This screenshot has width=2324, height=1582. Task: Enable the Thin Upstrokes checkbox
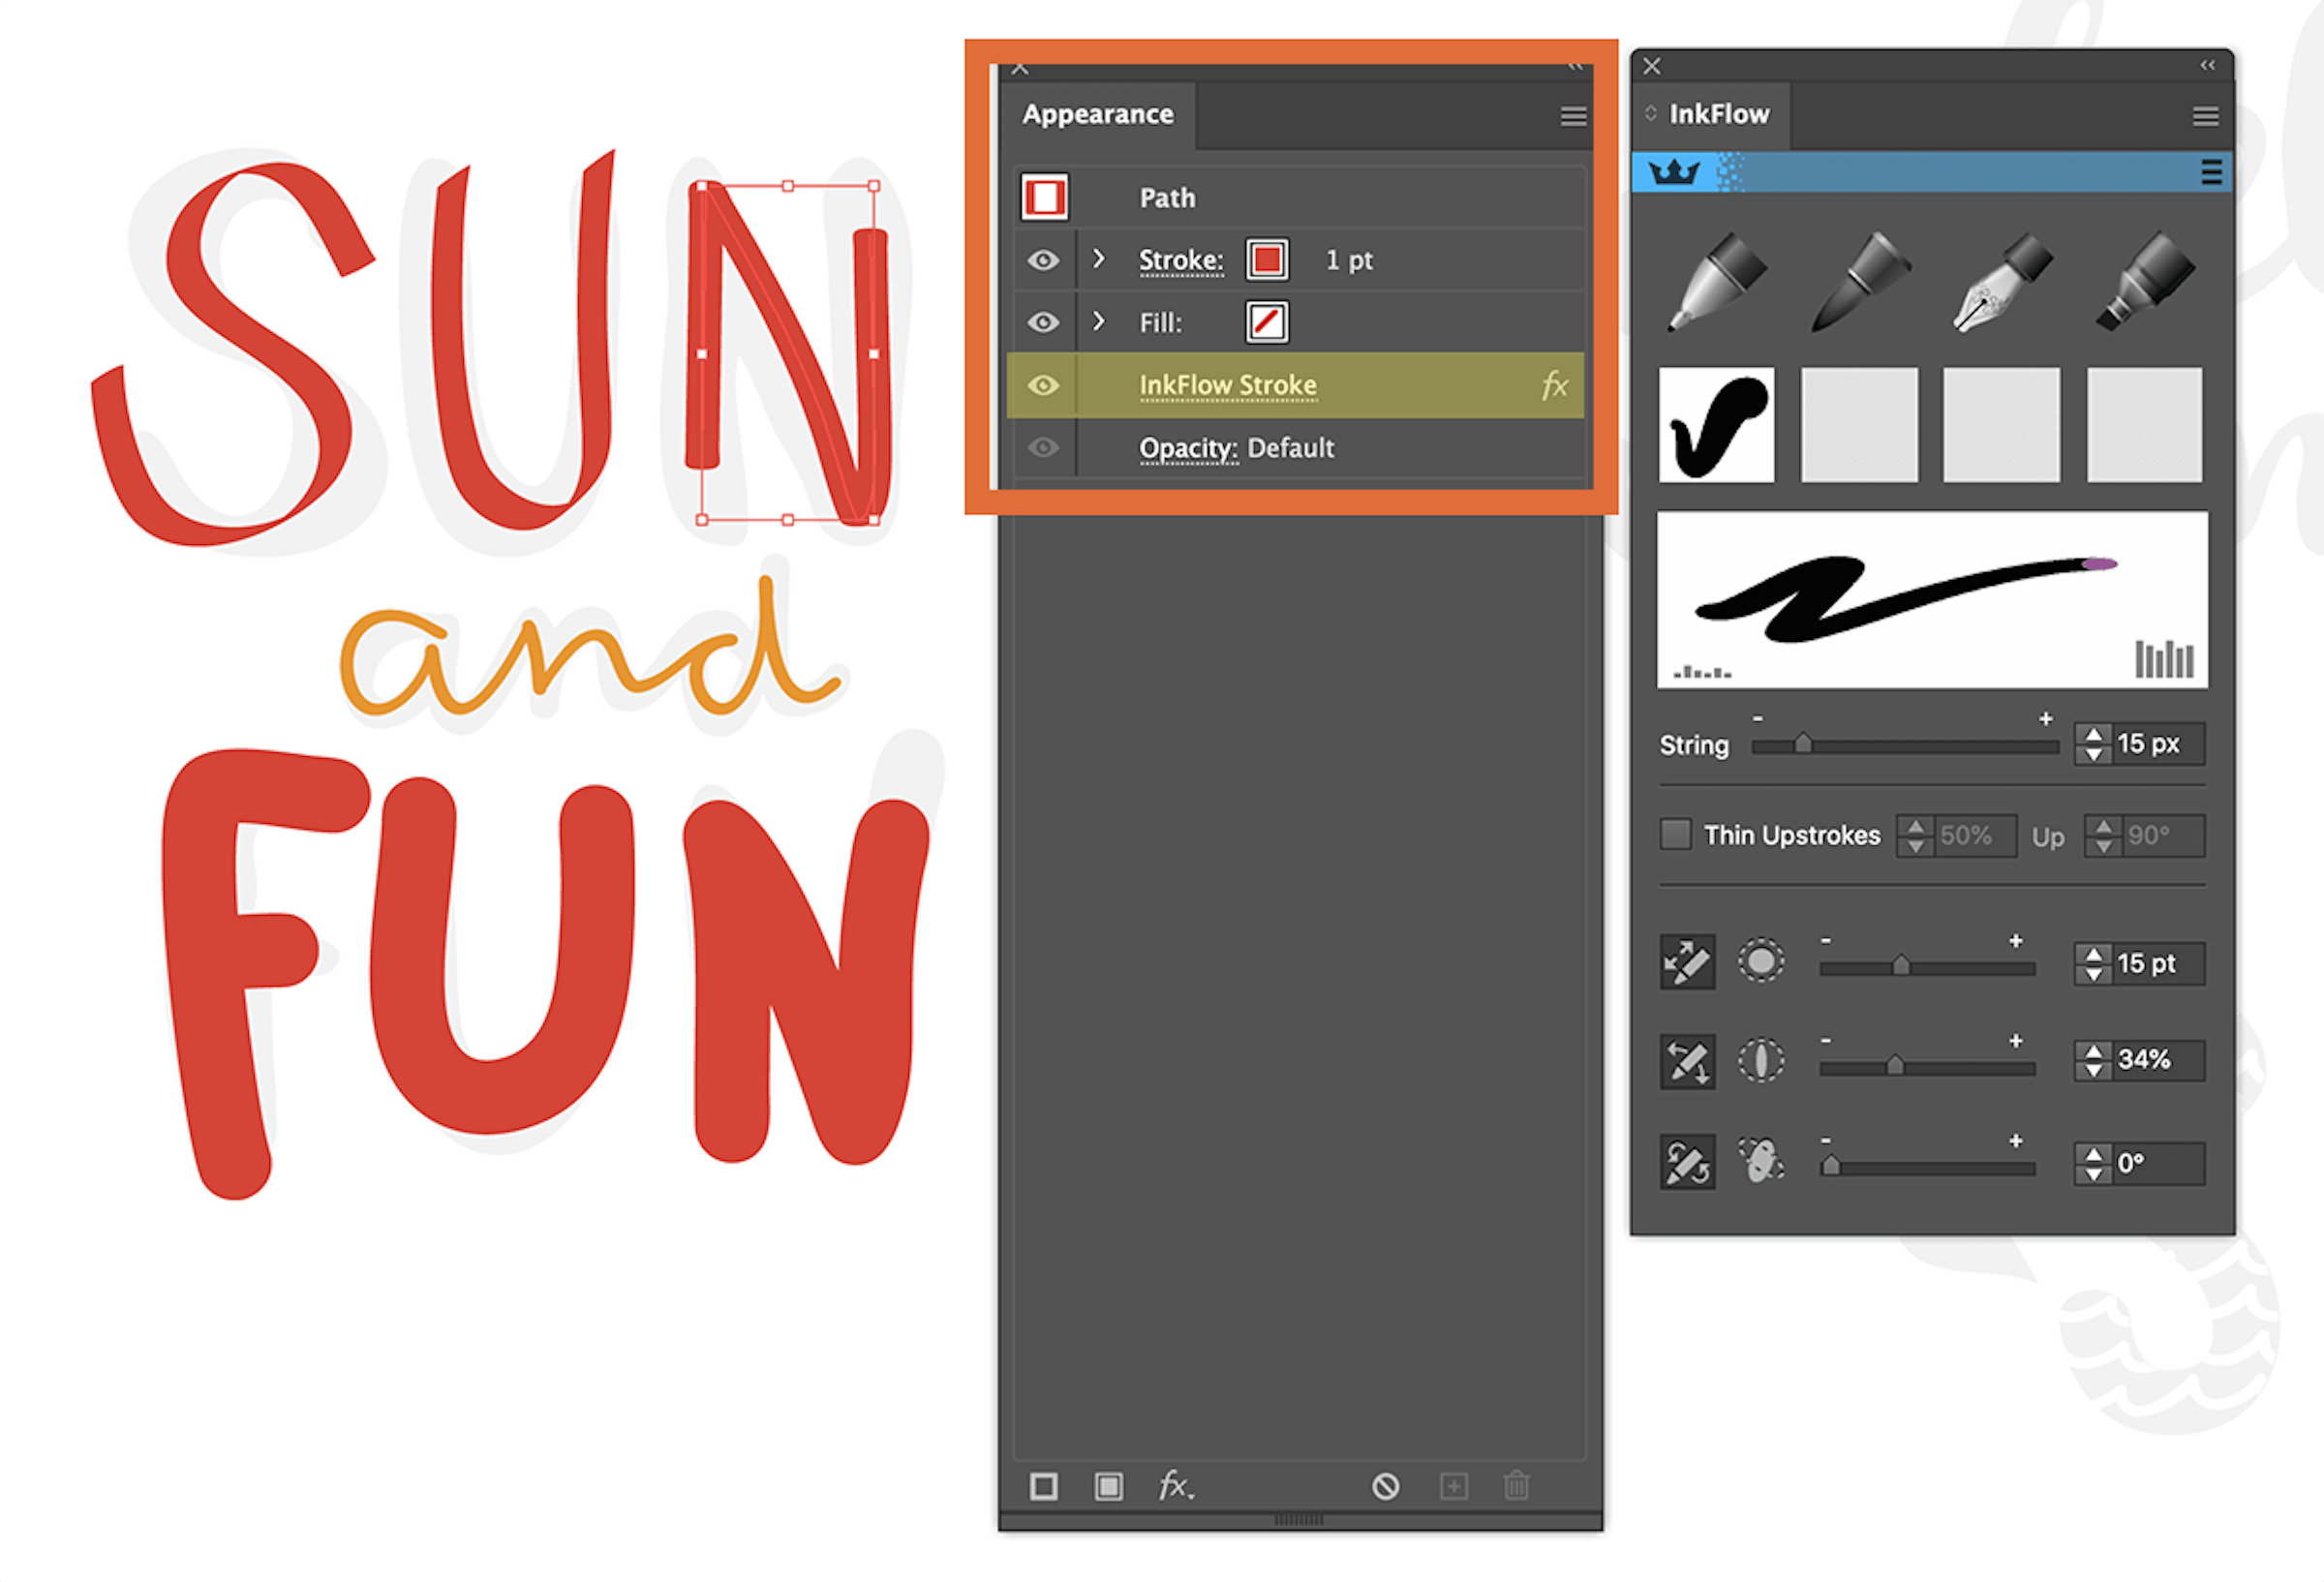click(x=1675, y=834)
